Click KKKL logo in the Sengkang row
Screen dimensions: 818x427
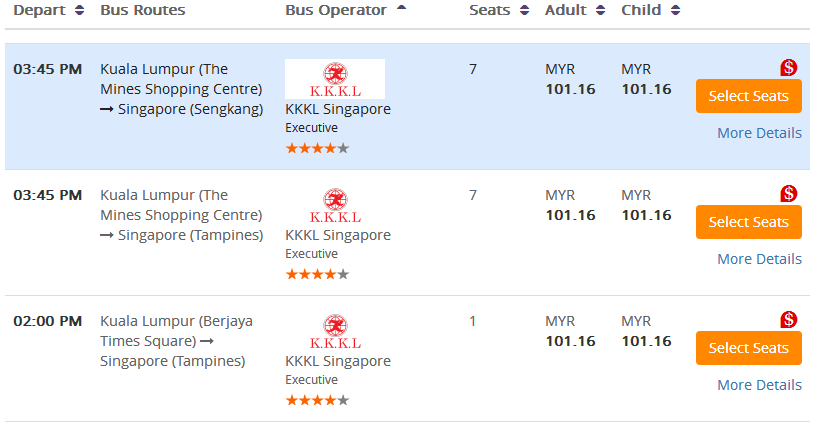coord(335,79)
